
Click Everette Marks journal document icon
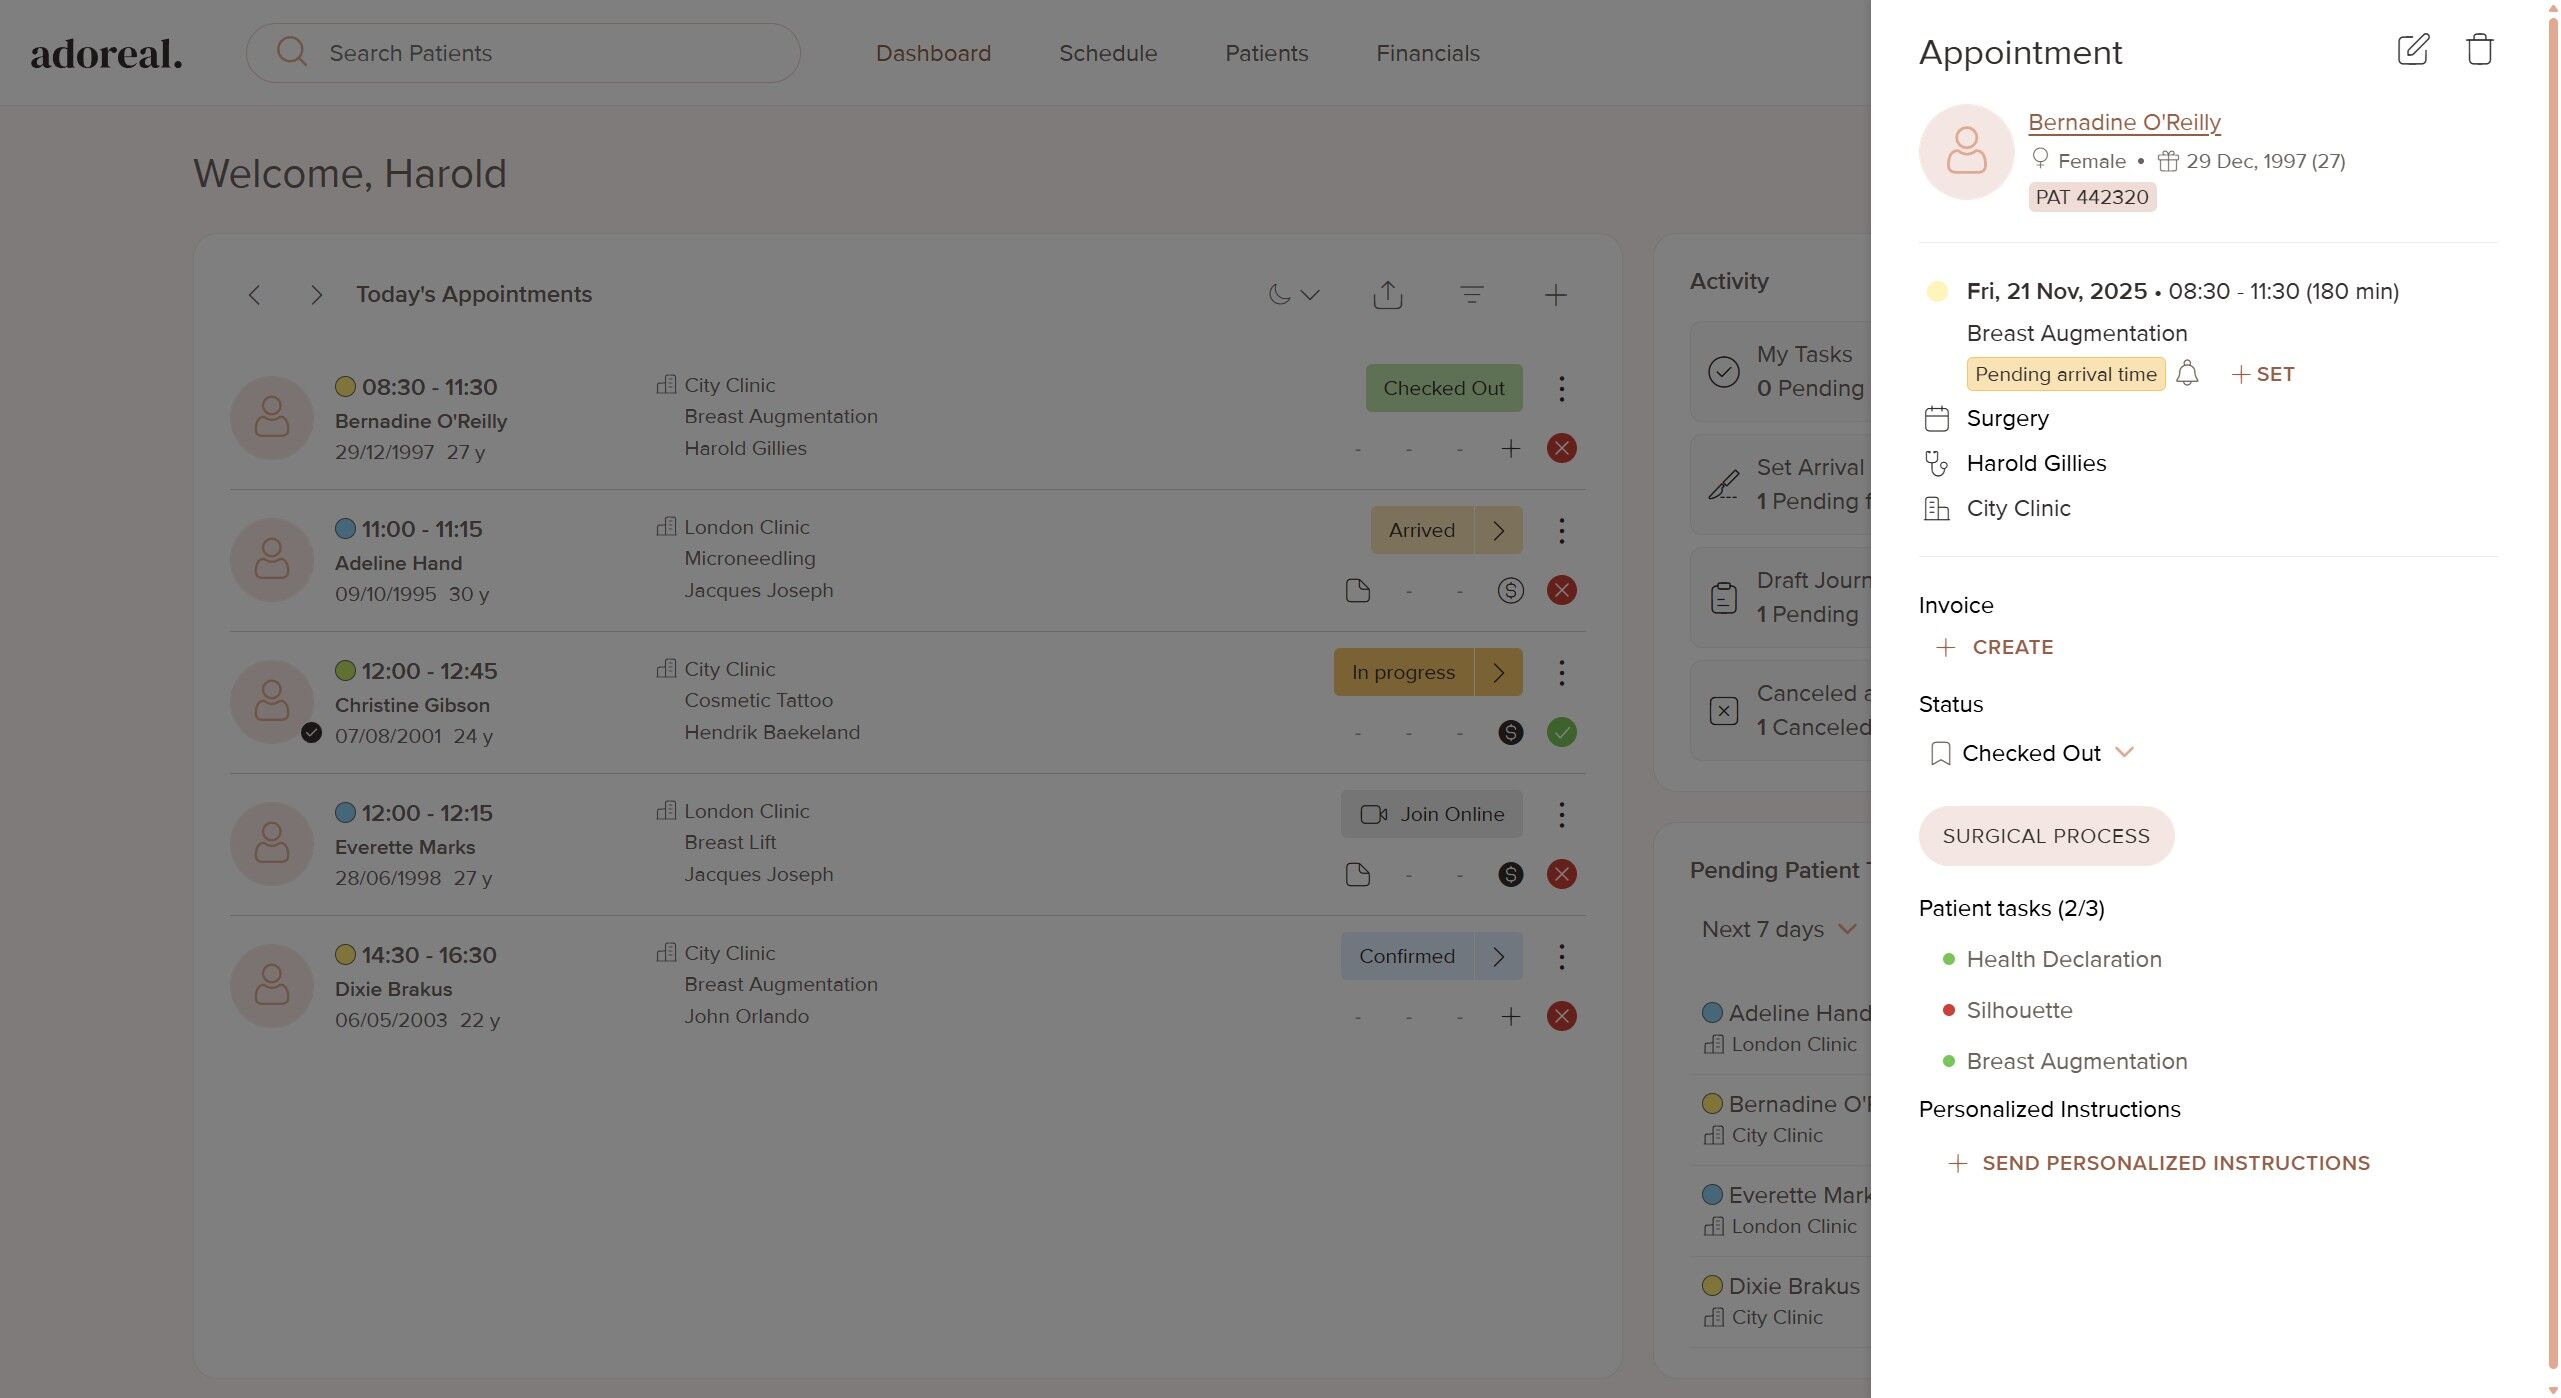(x=1357, y=875)
